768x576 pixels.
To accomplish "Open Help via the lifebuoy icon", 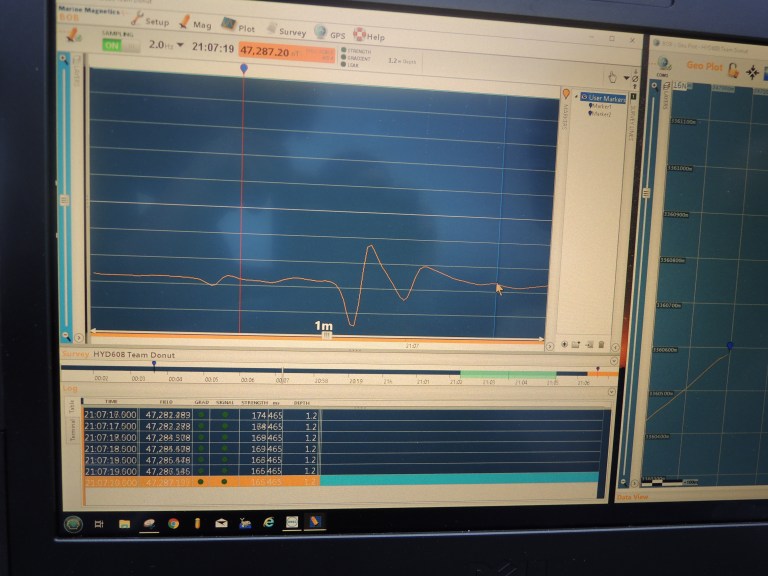I will (x=367, y=36).
